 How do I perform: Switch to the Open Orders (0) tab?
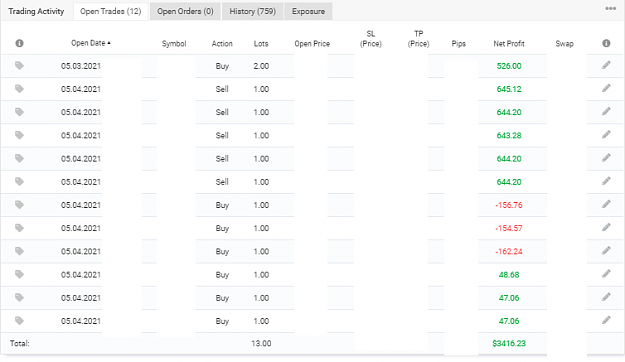(x=185, y=11)
